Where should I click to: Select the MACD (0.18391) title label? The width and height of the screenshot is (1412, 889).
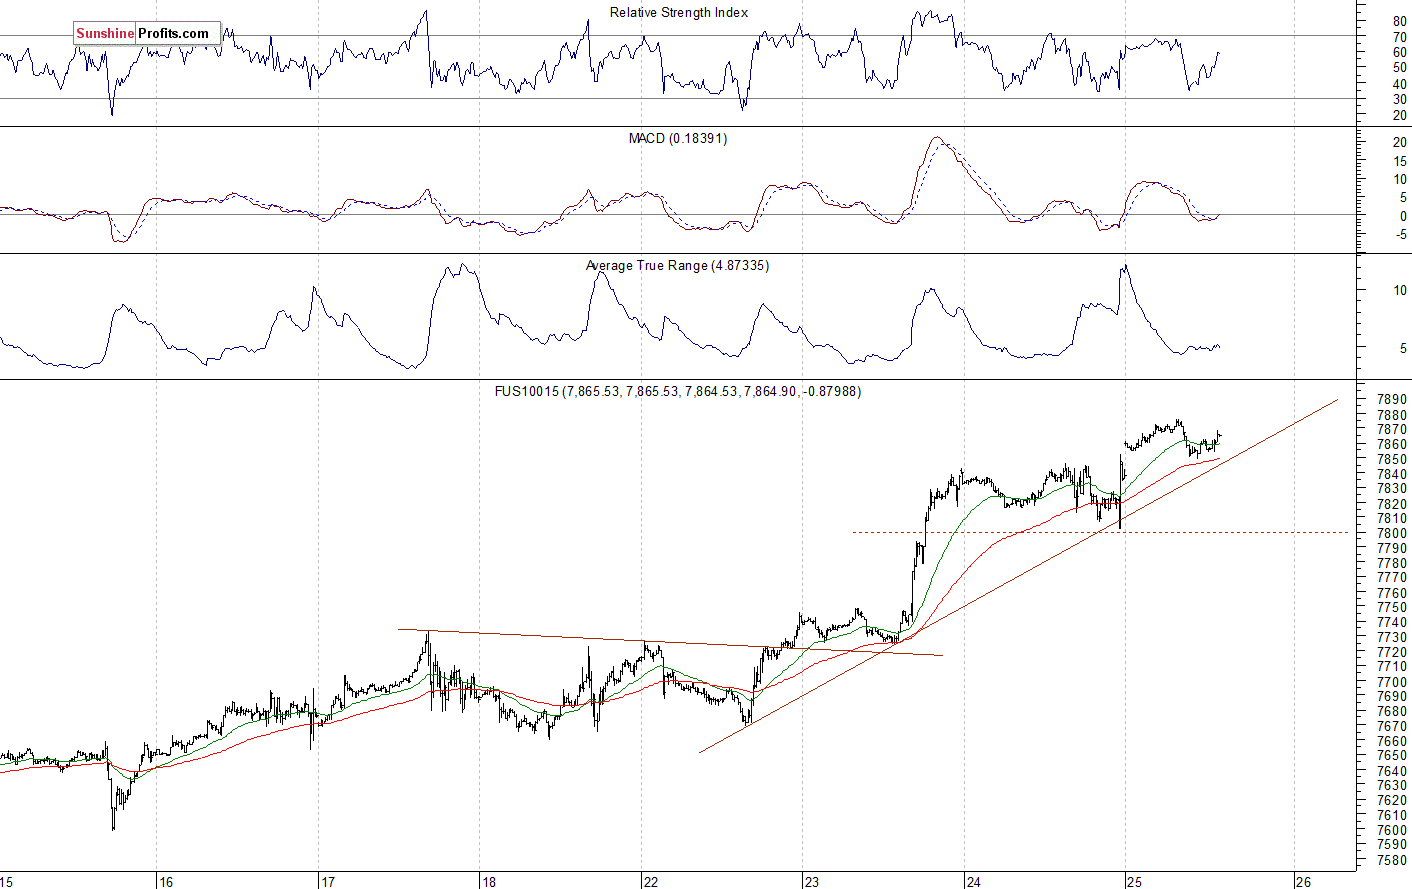[x=678, y=139]
